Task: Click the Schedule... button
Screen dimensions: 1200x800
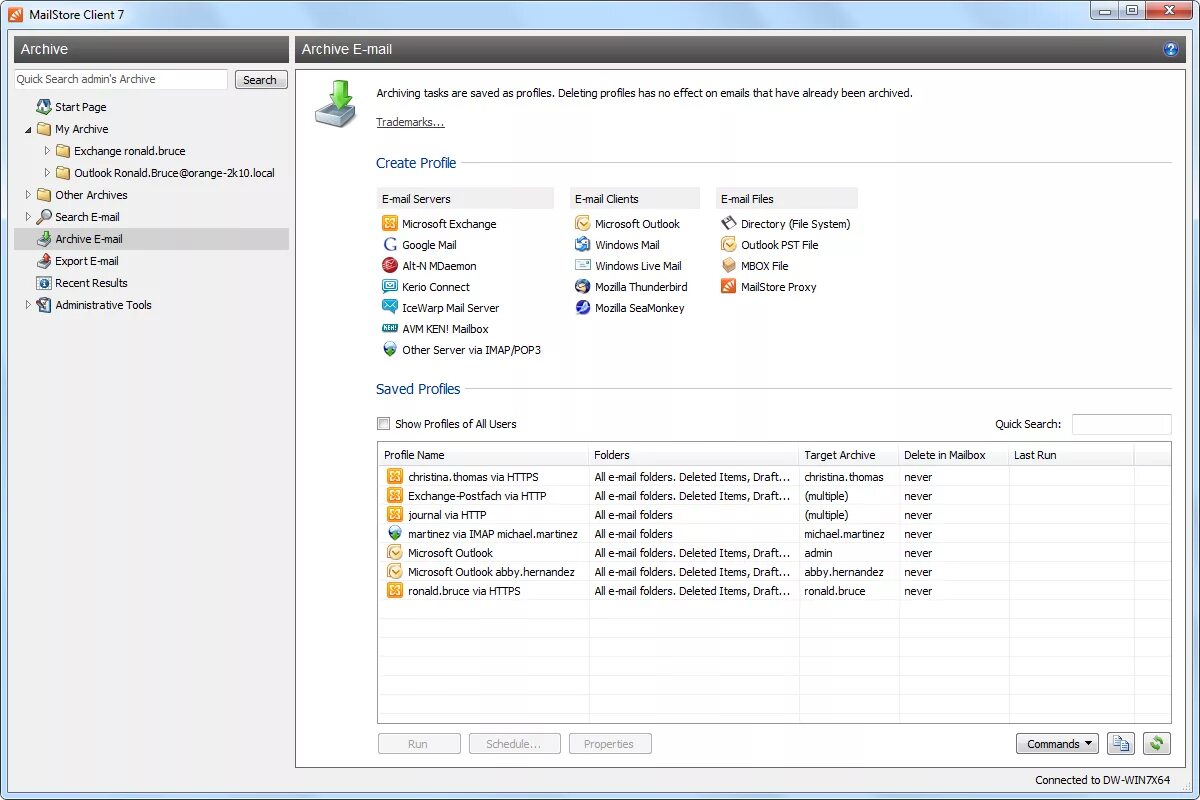Action: (x=514, y=744)
